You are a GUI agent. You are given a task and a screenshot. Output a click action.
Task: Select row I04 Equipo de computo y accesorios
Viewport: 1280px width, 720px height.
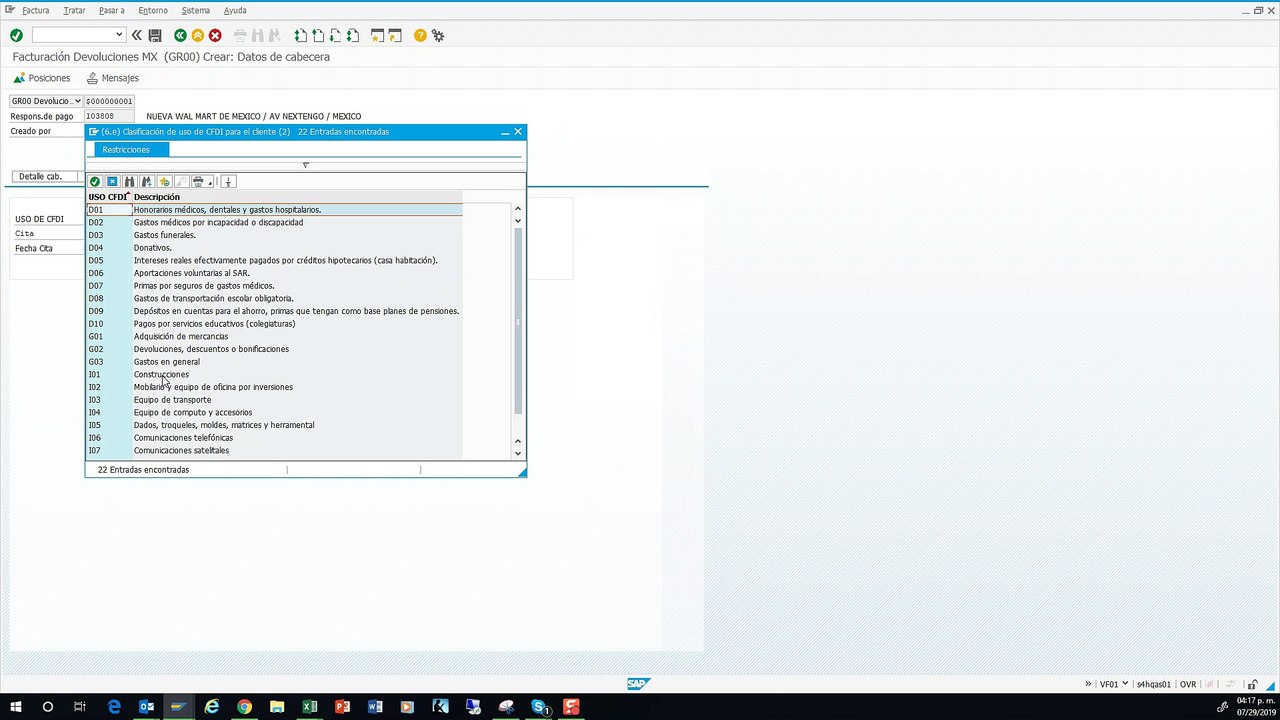(x=274, y=413)
